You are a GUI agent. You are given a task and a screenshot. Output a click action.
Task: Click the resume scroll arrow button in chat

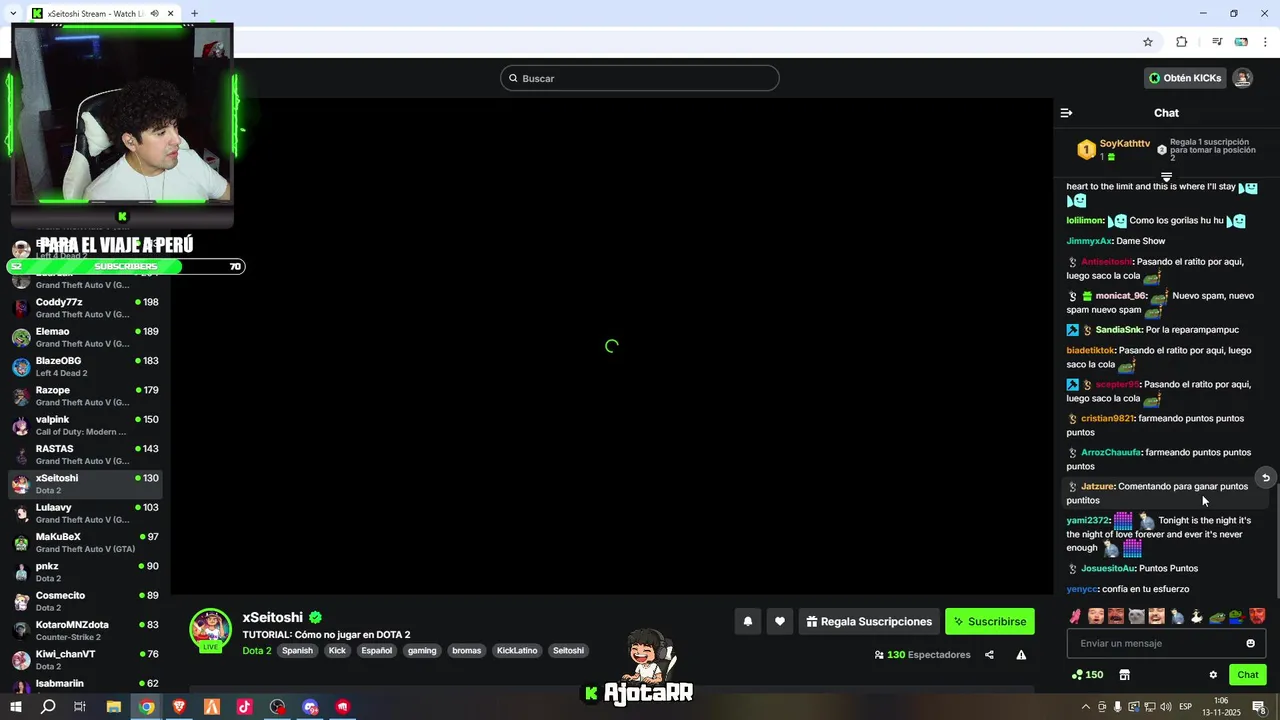pyautogui.click(x=1265, y=478)
